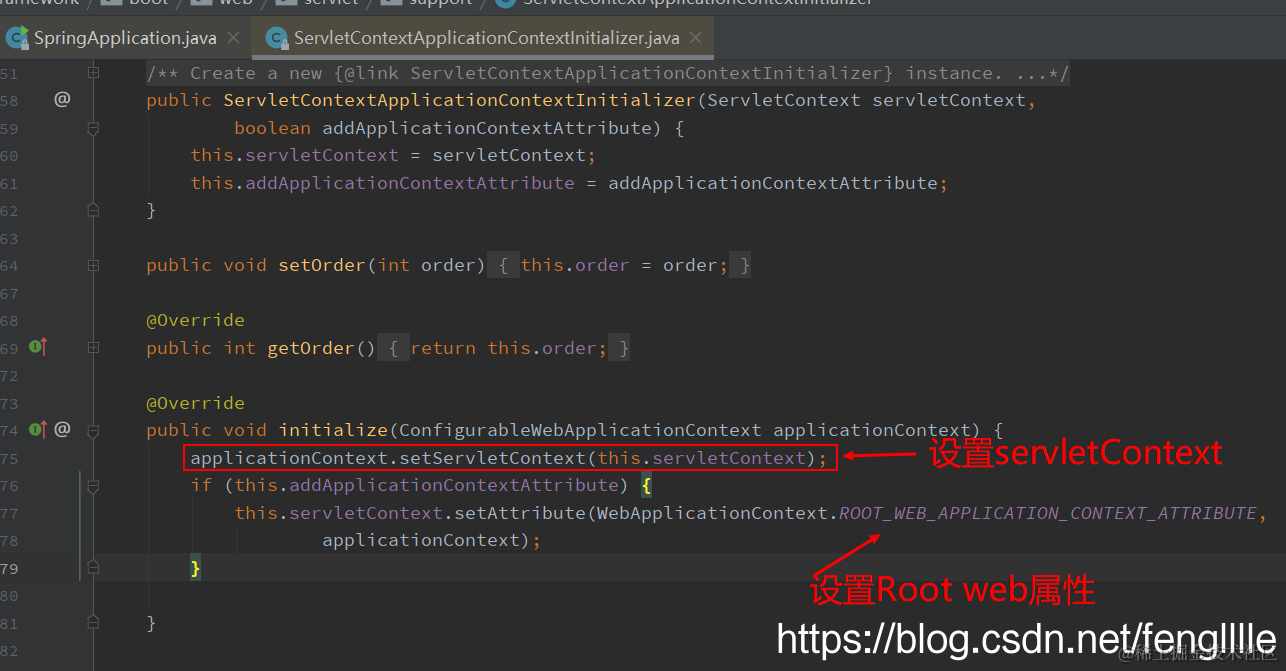Switch to the SpringApplication.java tab
The image size is (1286, 671).
(x=125, y=38)
